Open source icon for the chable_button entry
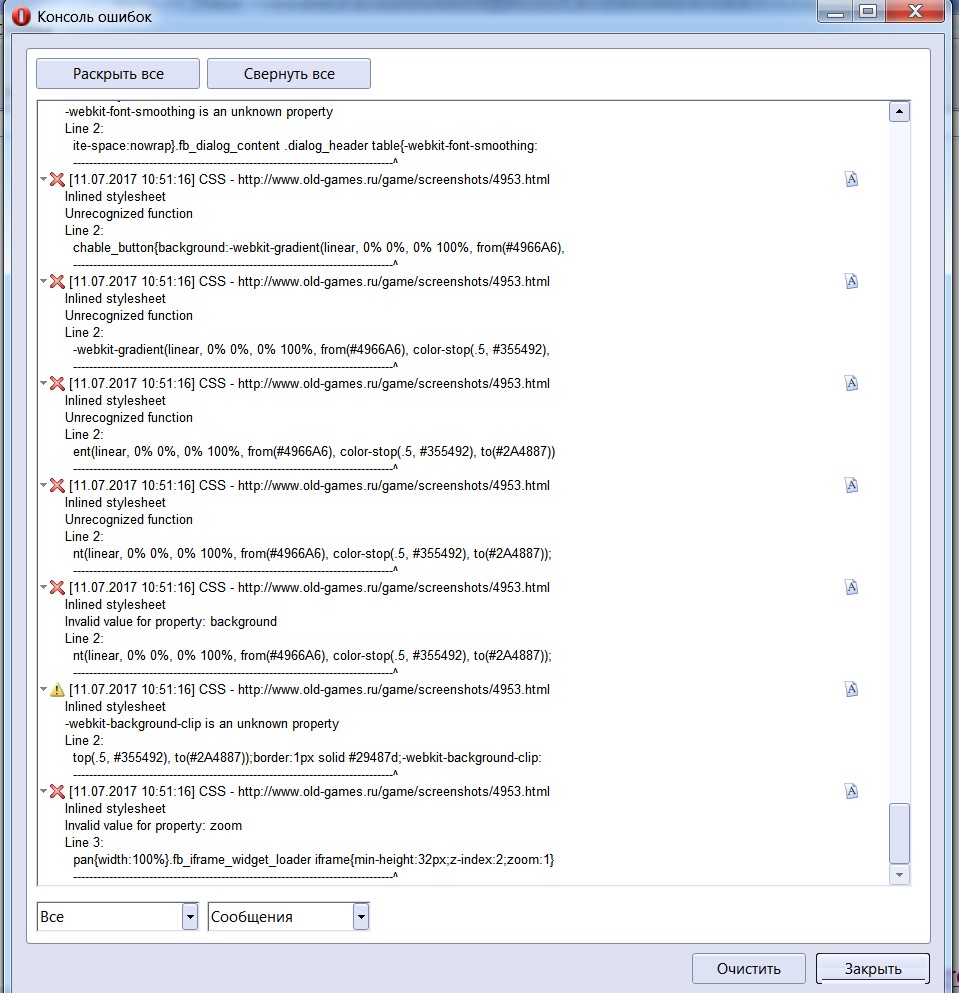 click(x=851, y=179)
